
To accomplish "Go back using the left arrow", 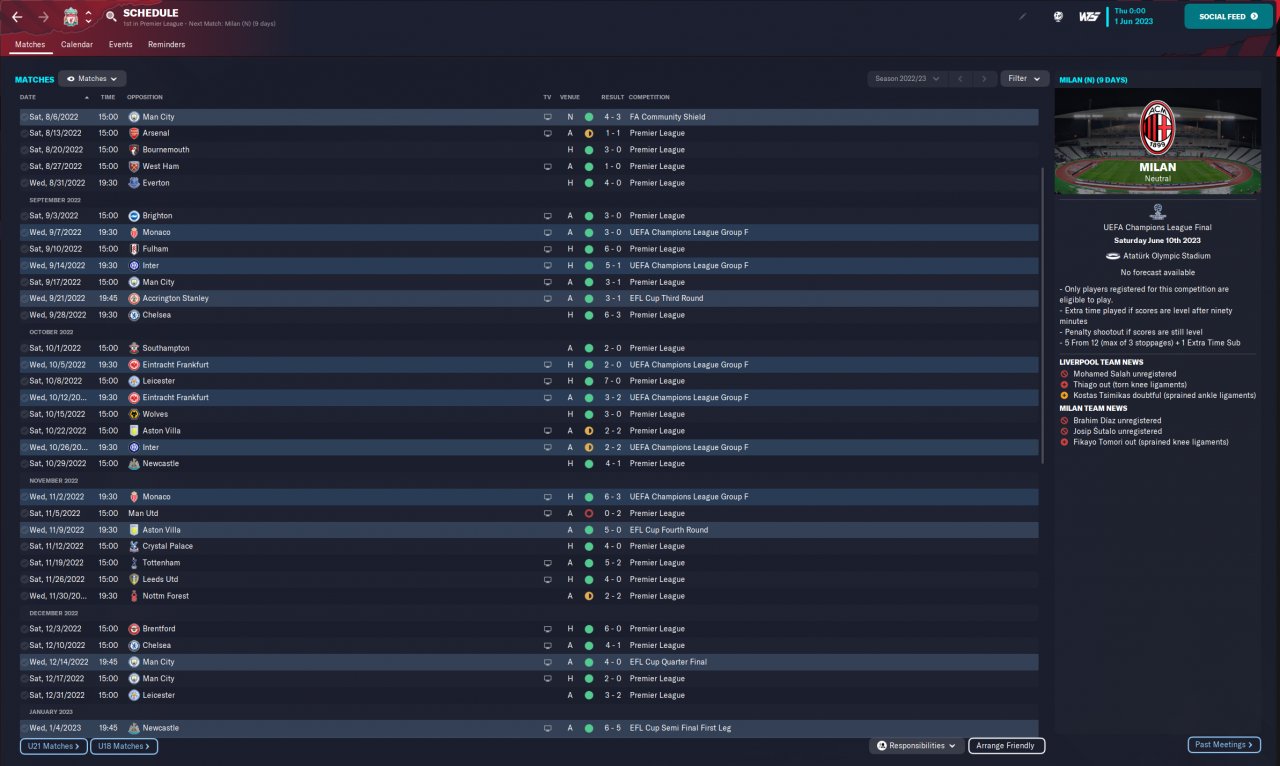I will 17,17.
